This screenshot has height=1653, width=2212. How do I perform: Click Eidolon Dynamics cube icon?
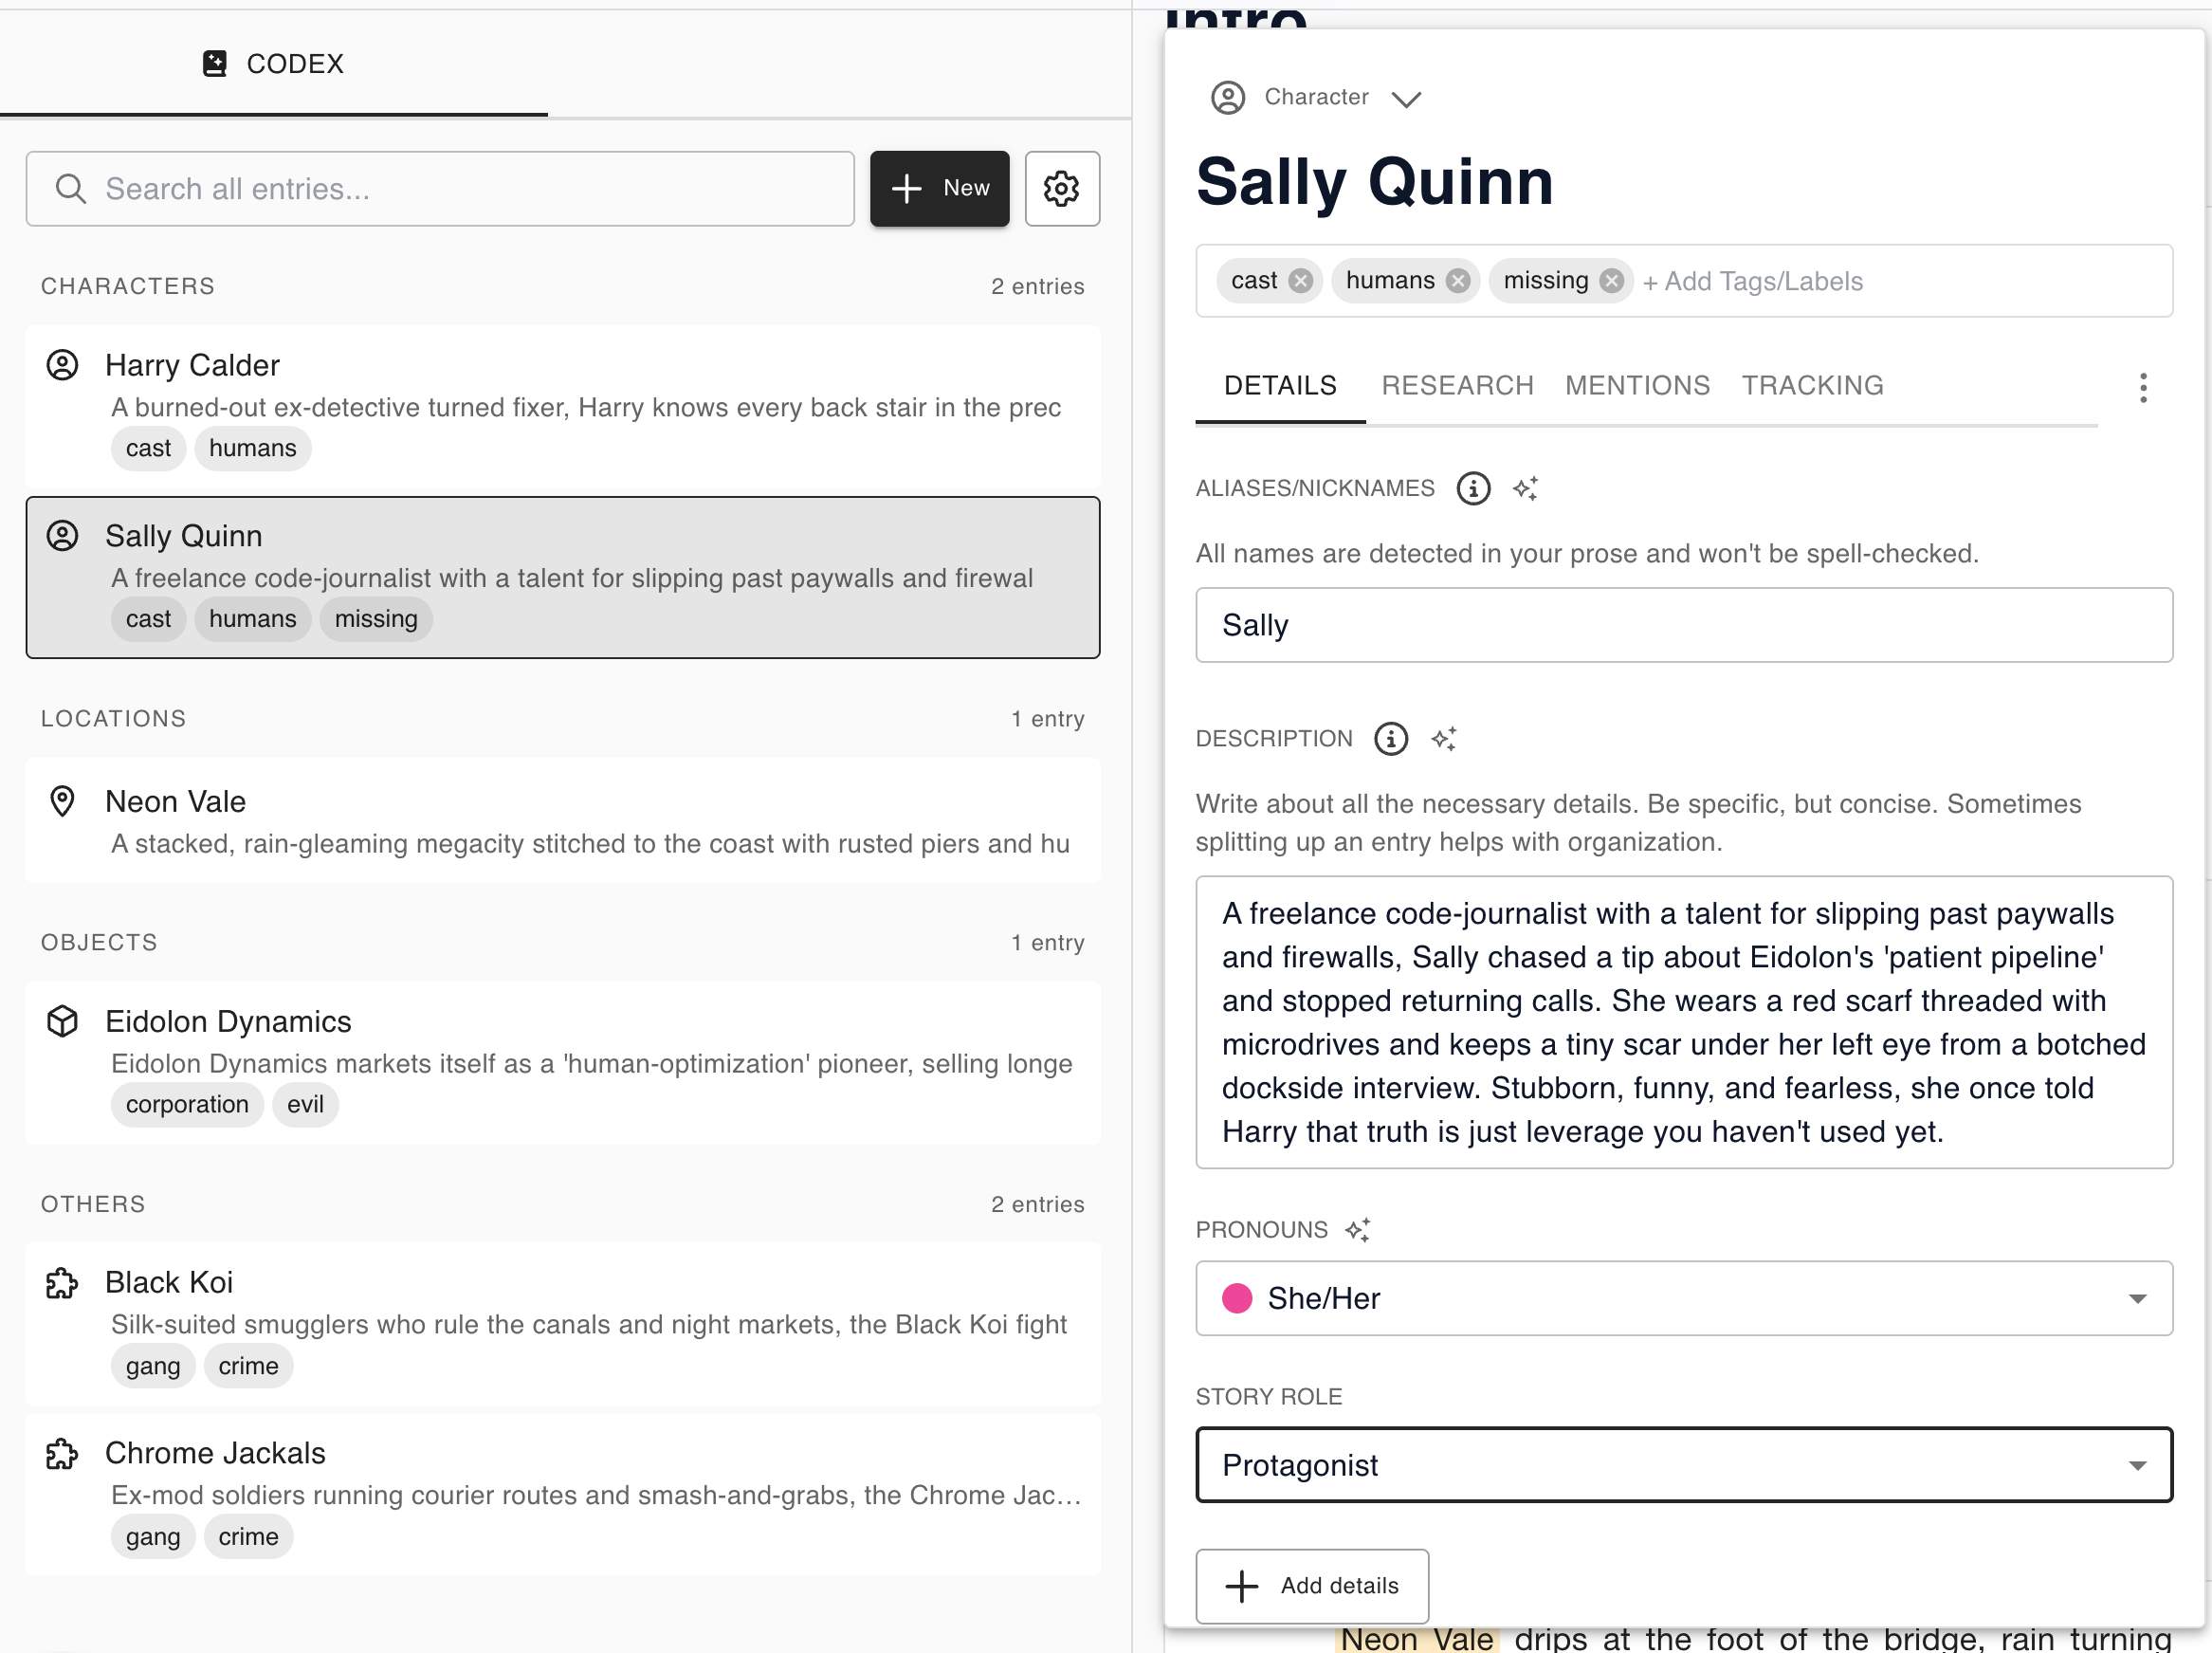pos(62,1020)
